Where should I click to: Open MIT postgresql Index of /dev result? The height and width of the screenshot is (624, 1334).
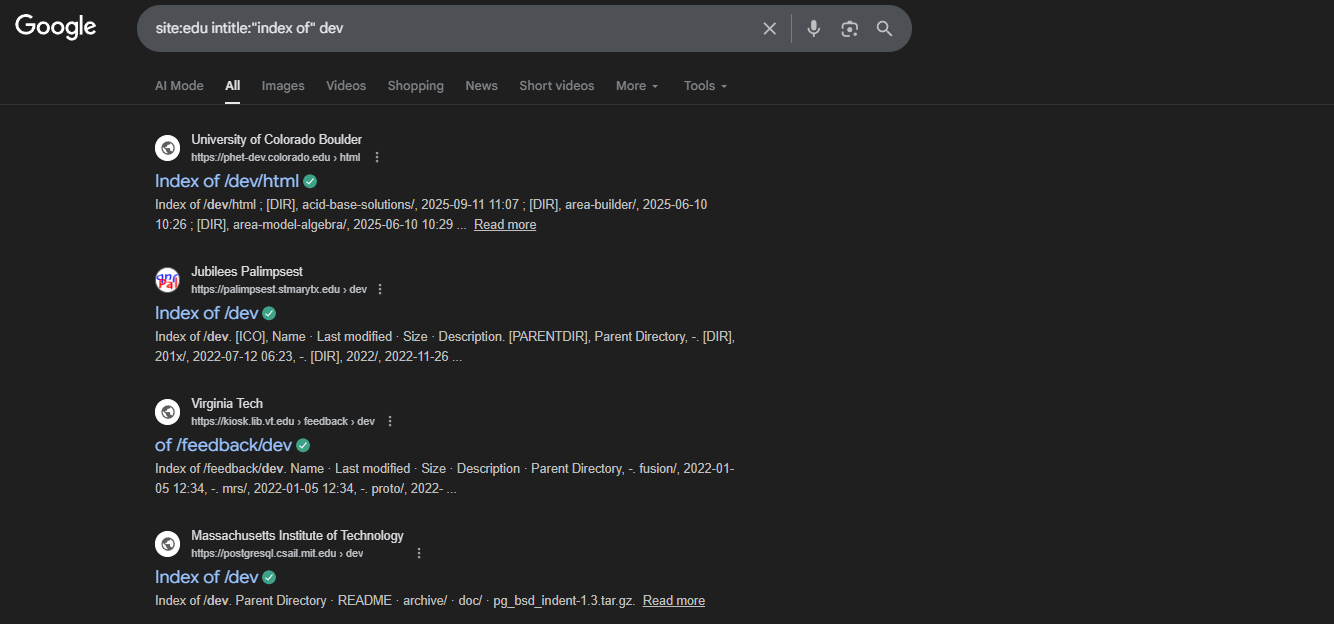click(207, 577)
